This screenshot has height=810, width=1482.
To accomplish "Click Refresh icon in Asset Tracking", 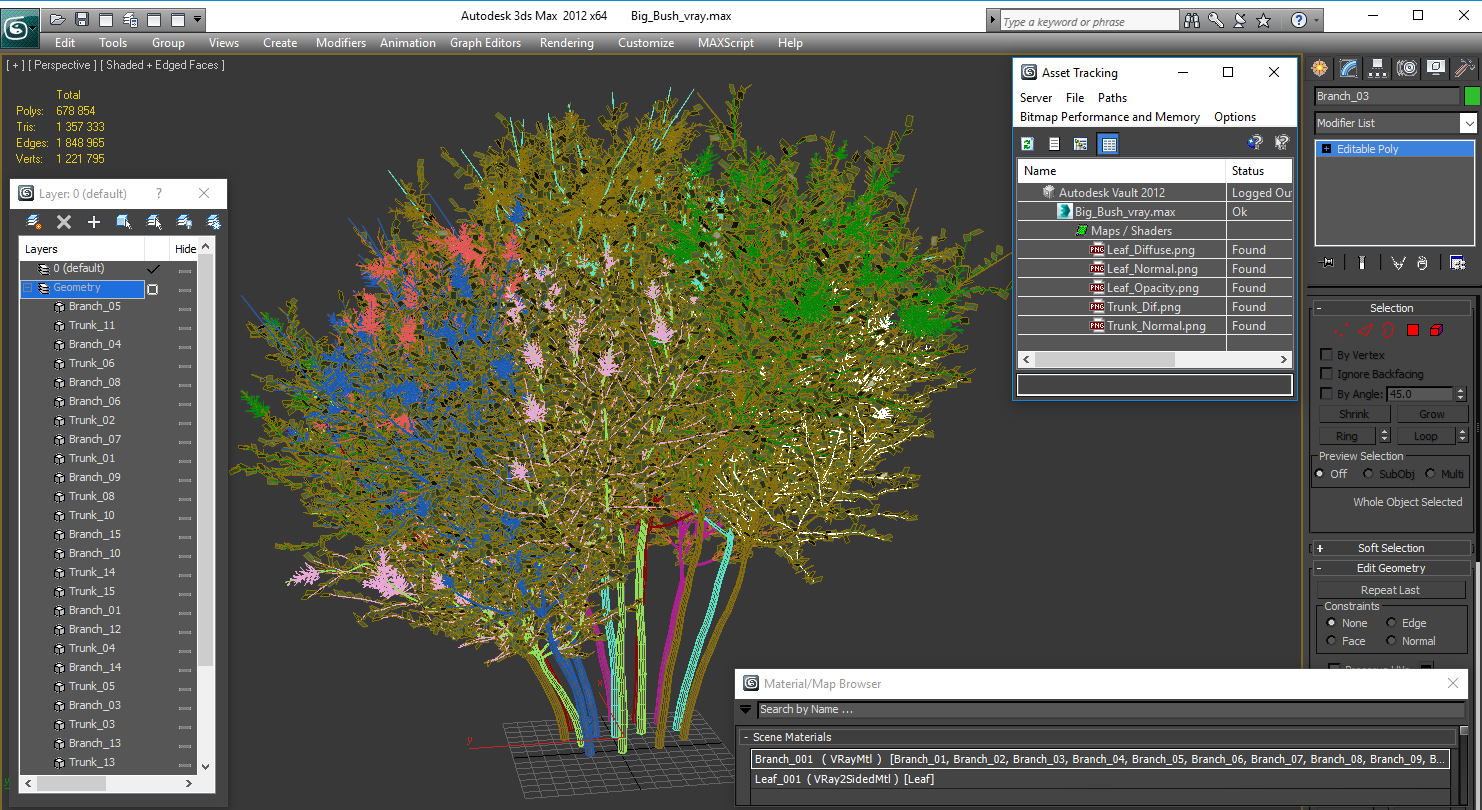I will coord(1027,144).
